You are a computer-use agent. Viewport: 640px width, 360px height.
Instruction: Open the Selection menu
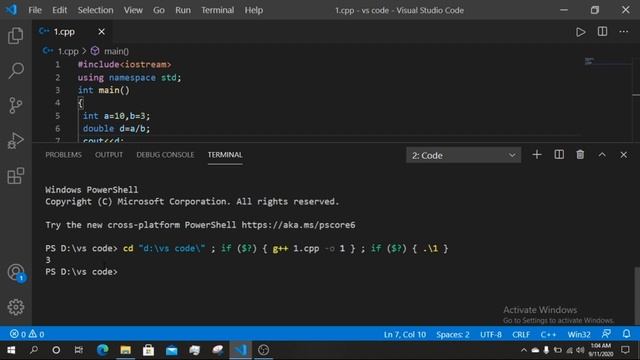pyautogui.click(x=96, y=10)
